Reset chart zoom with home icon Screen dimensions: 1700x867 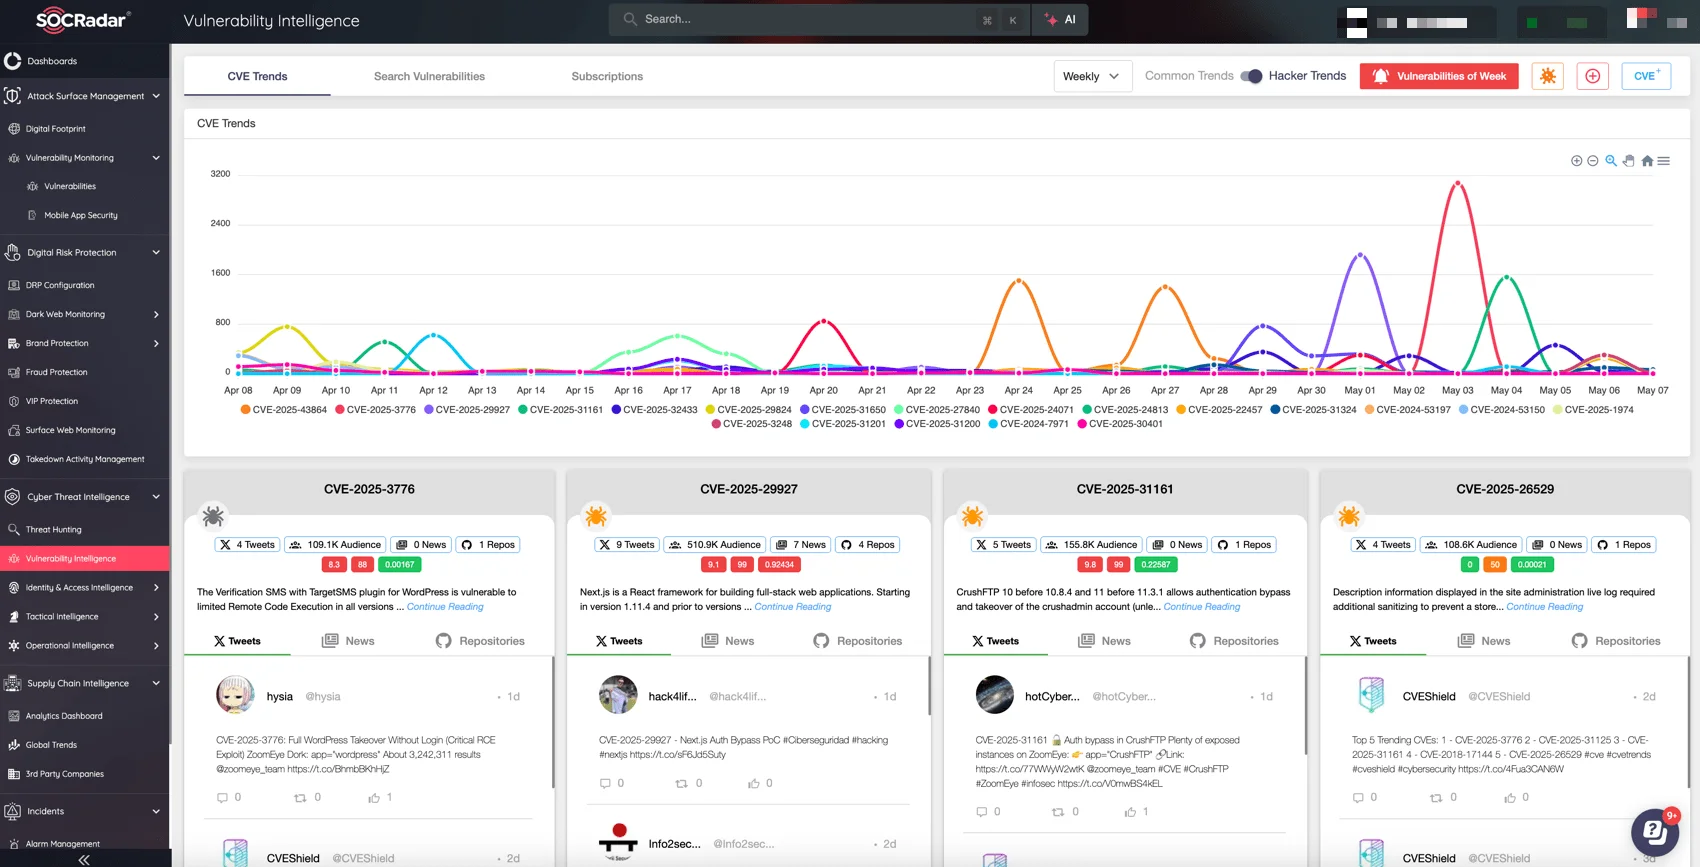(1647, 161)
